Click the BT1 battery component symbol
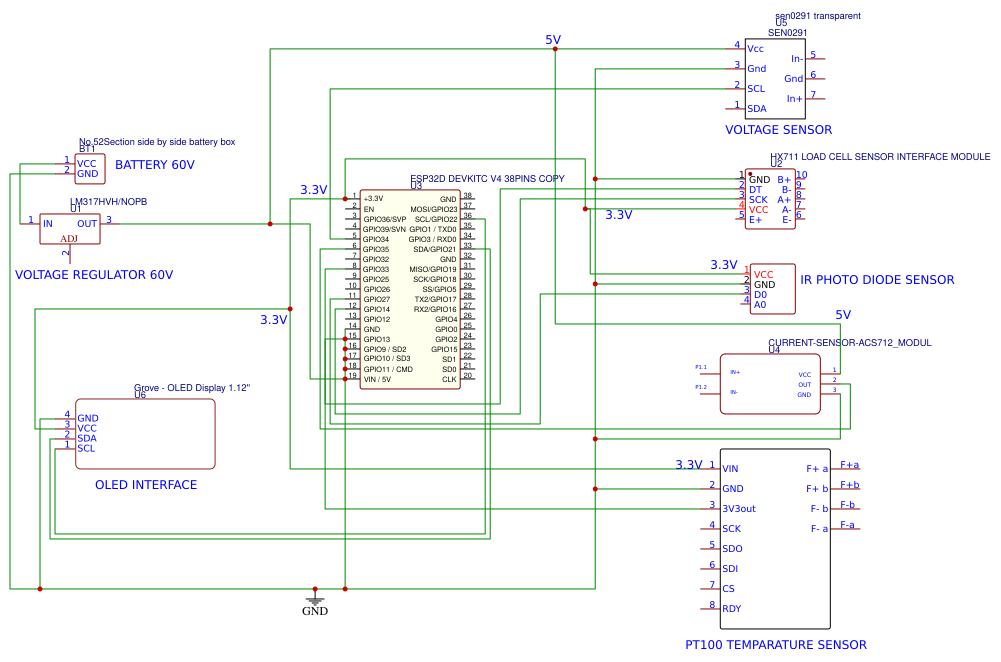 pyautogui.click(x=89, y=169)
